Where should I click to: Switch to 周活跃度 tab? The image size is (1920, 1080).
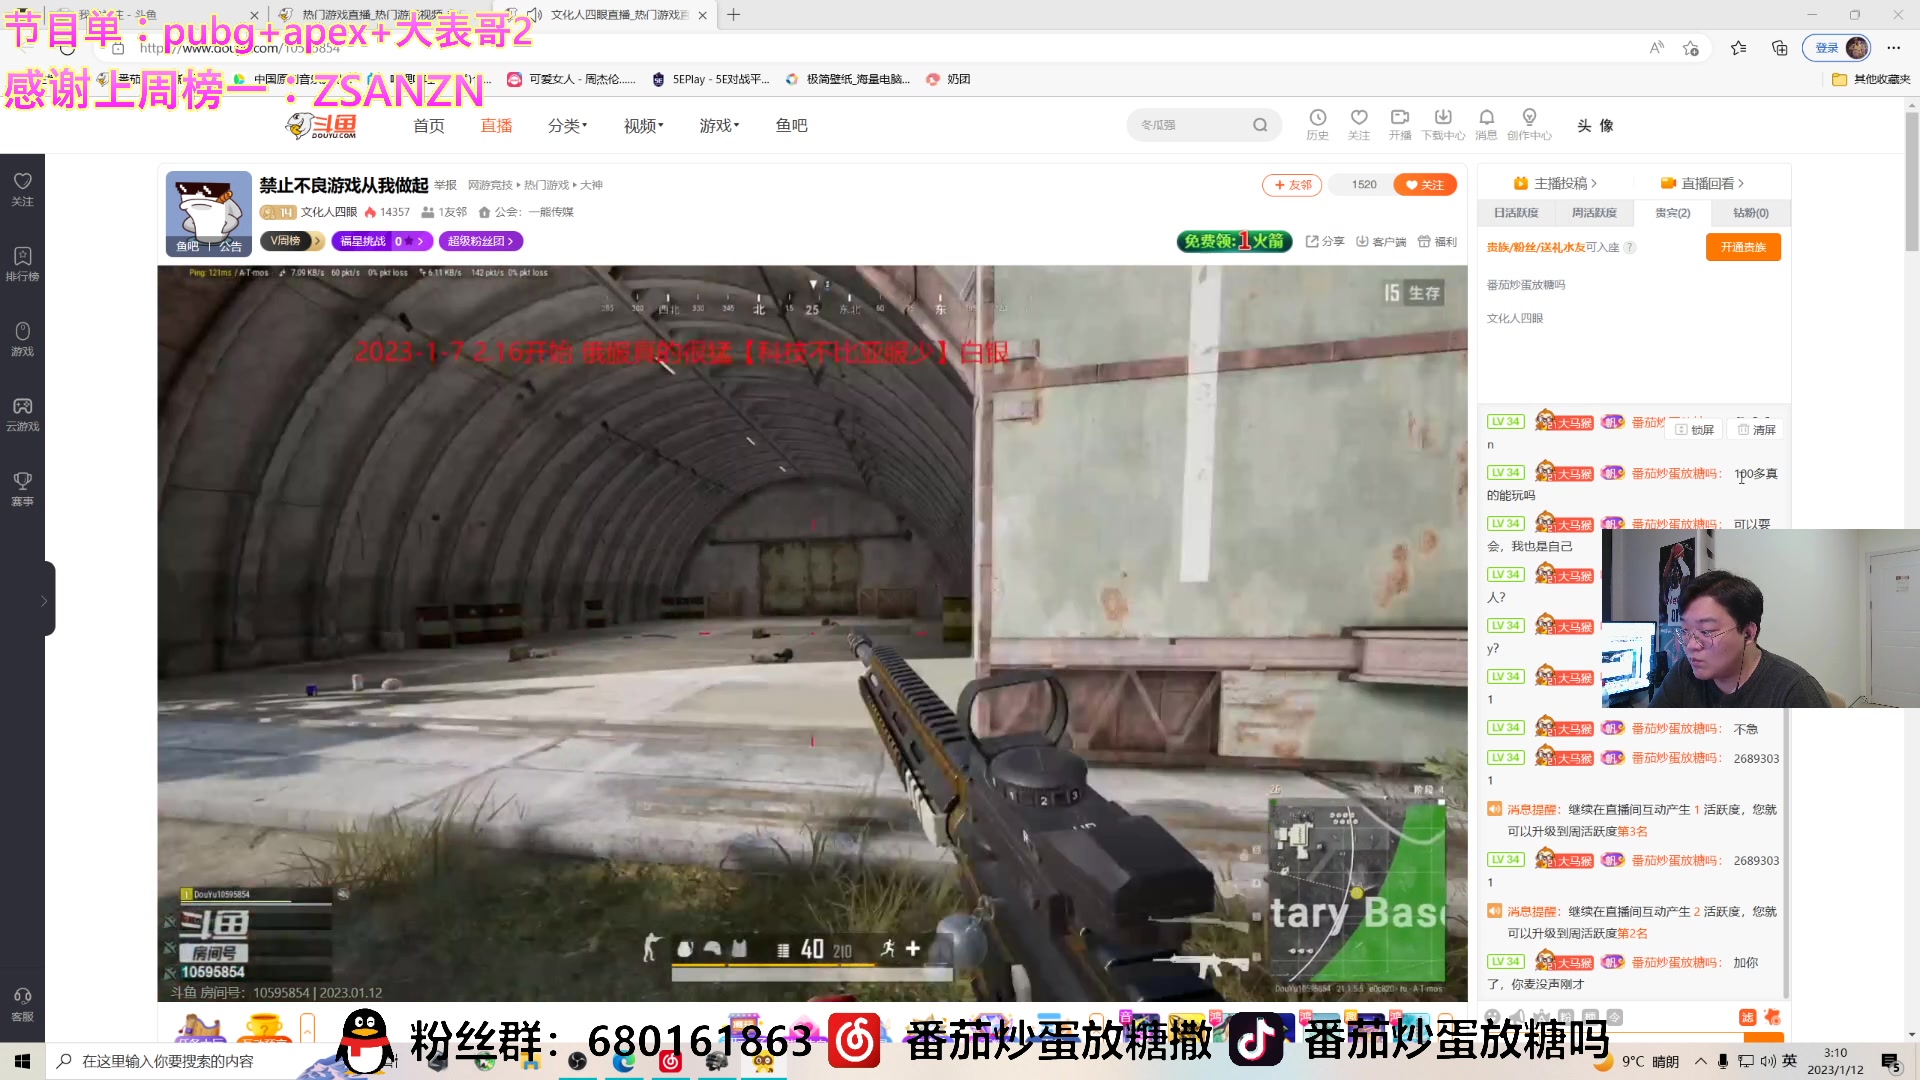click(1594, 213)
